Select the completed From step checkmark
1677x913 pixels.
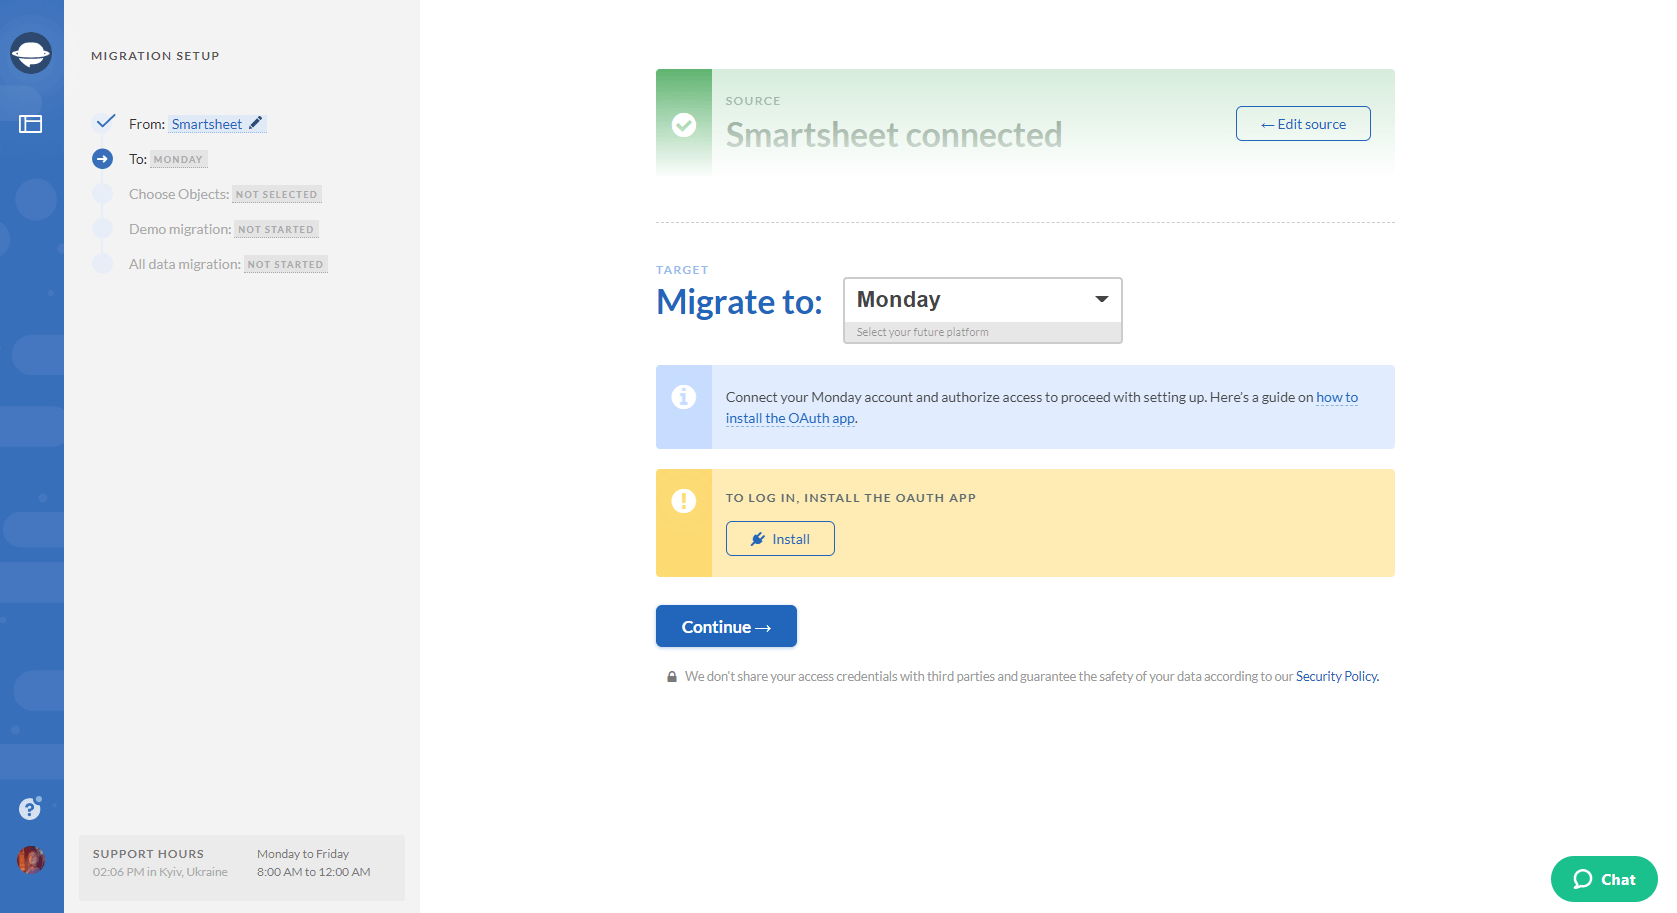pos(105,122)
